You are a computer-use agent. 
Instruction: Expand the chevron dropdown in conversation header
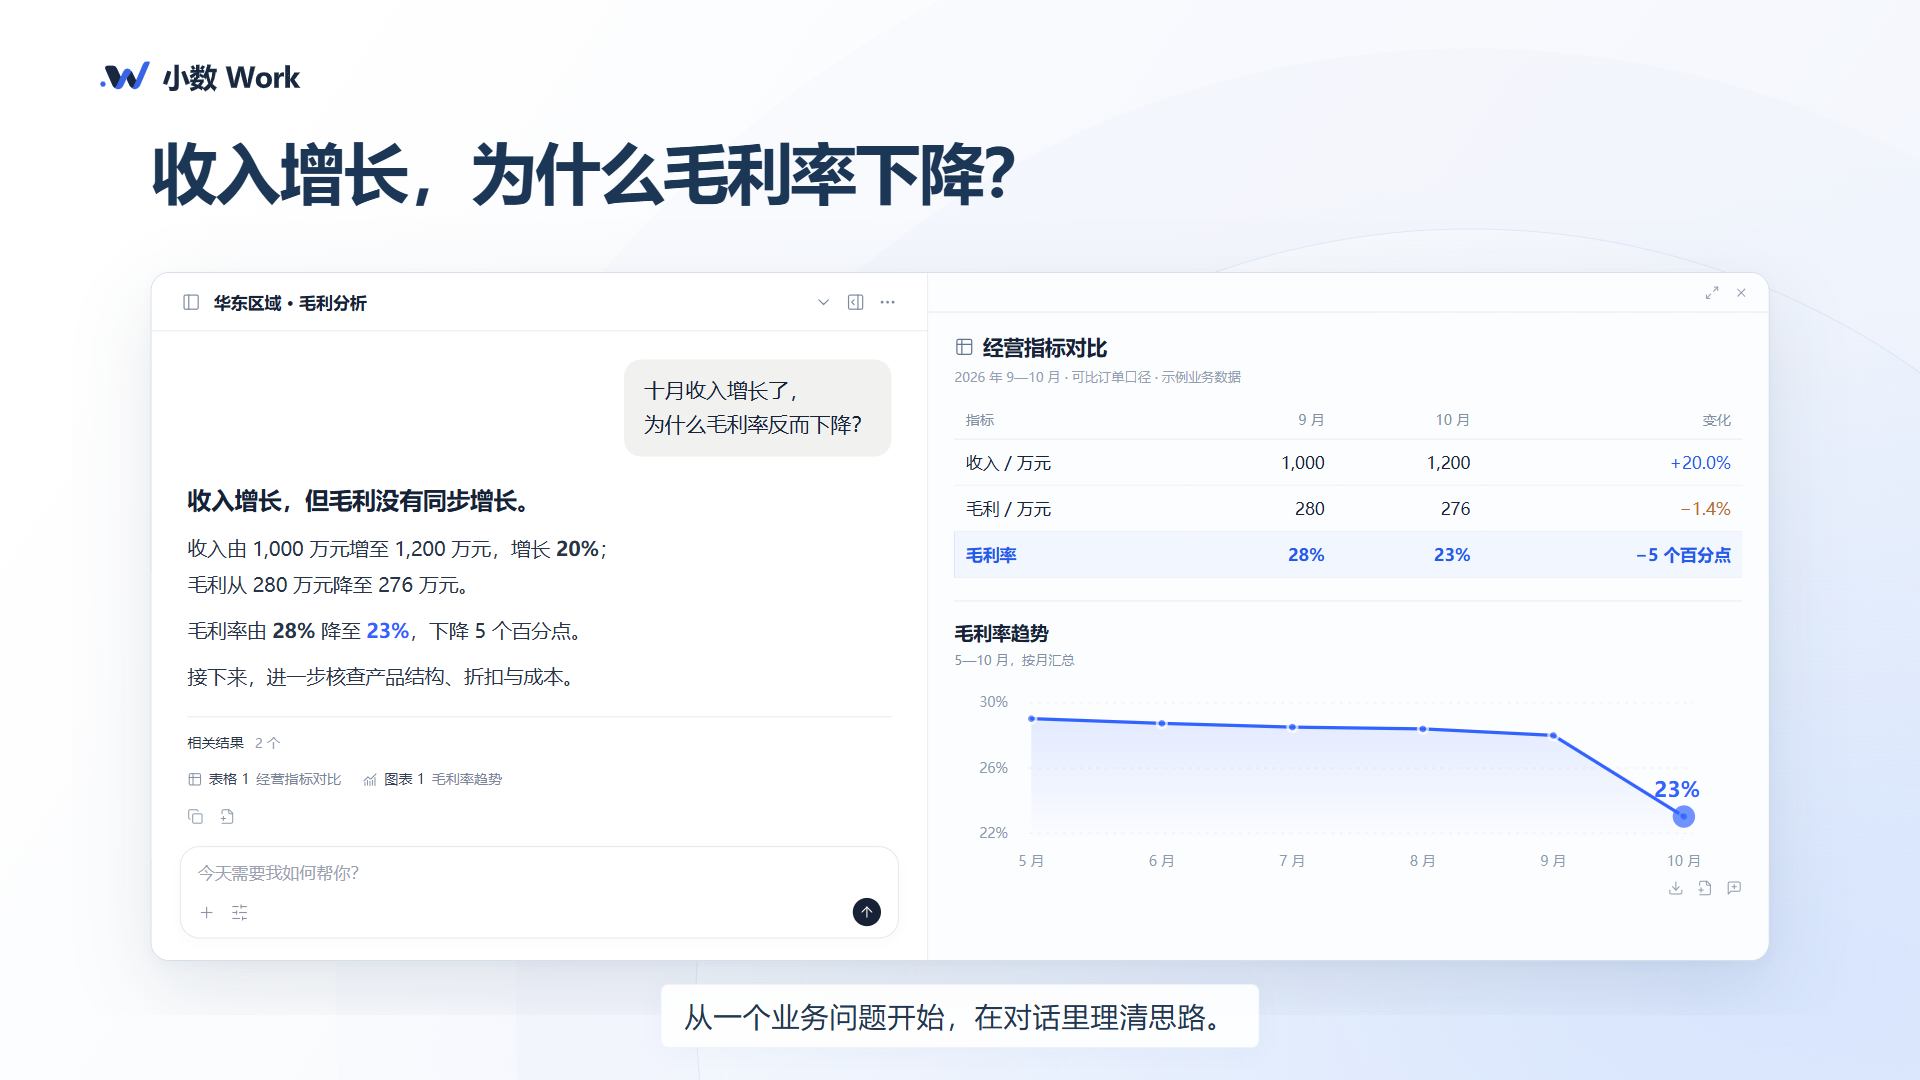click(x=823, y=302)
